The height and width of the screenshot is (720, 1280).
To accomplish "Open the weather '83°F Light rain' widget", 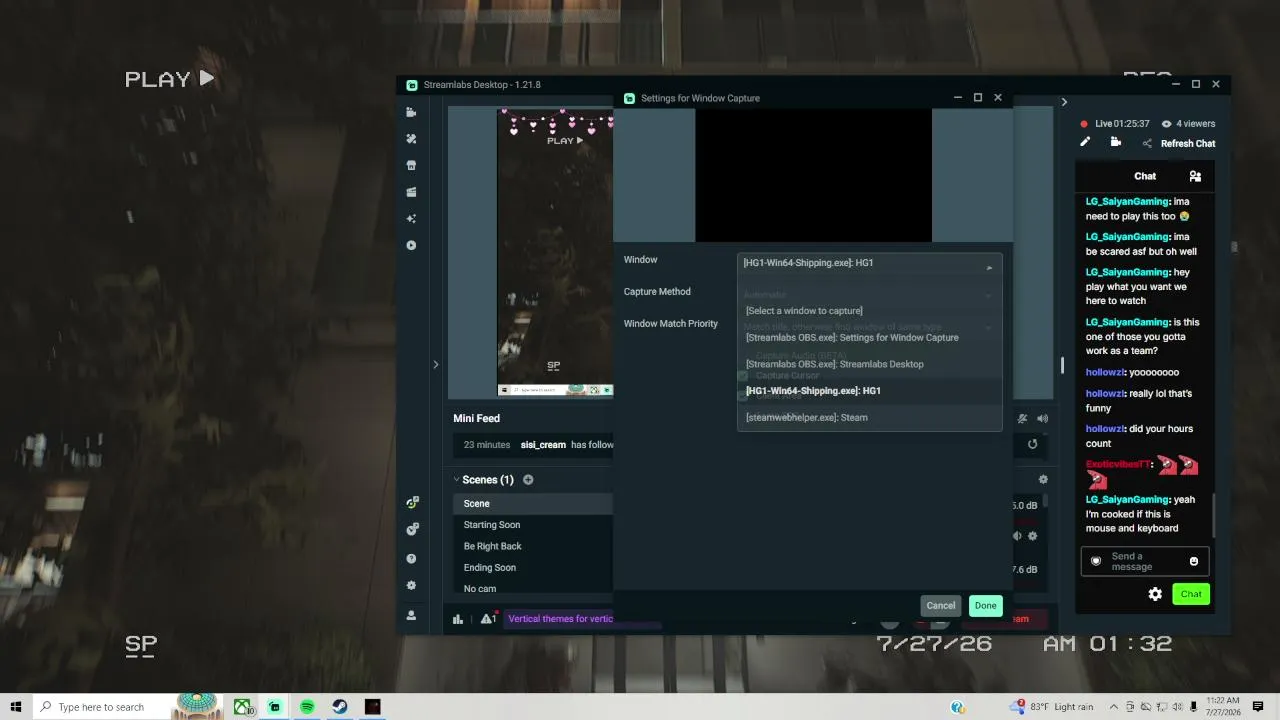I will (x=1052, y=707).
